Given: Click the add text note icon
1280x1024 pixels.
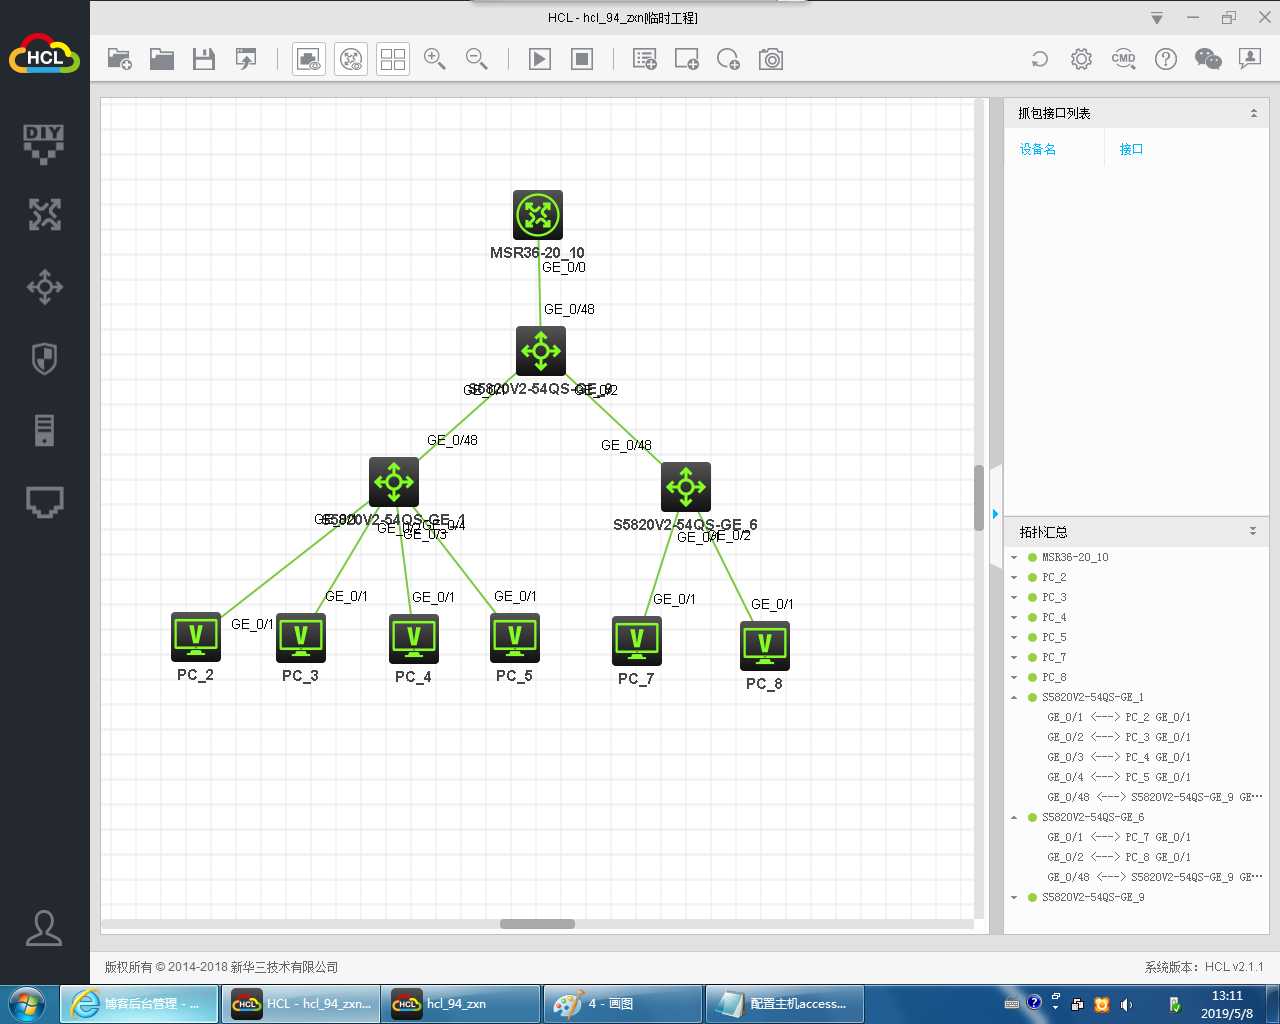Looking at the screenshot, I should click(645, 59).
